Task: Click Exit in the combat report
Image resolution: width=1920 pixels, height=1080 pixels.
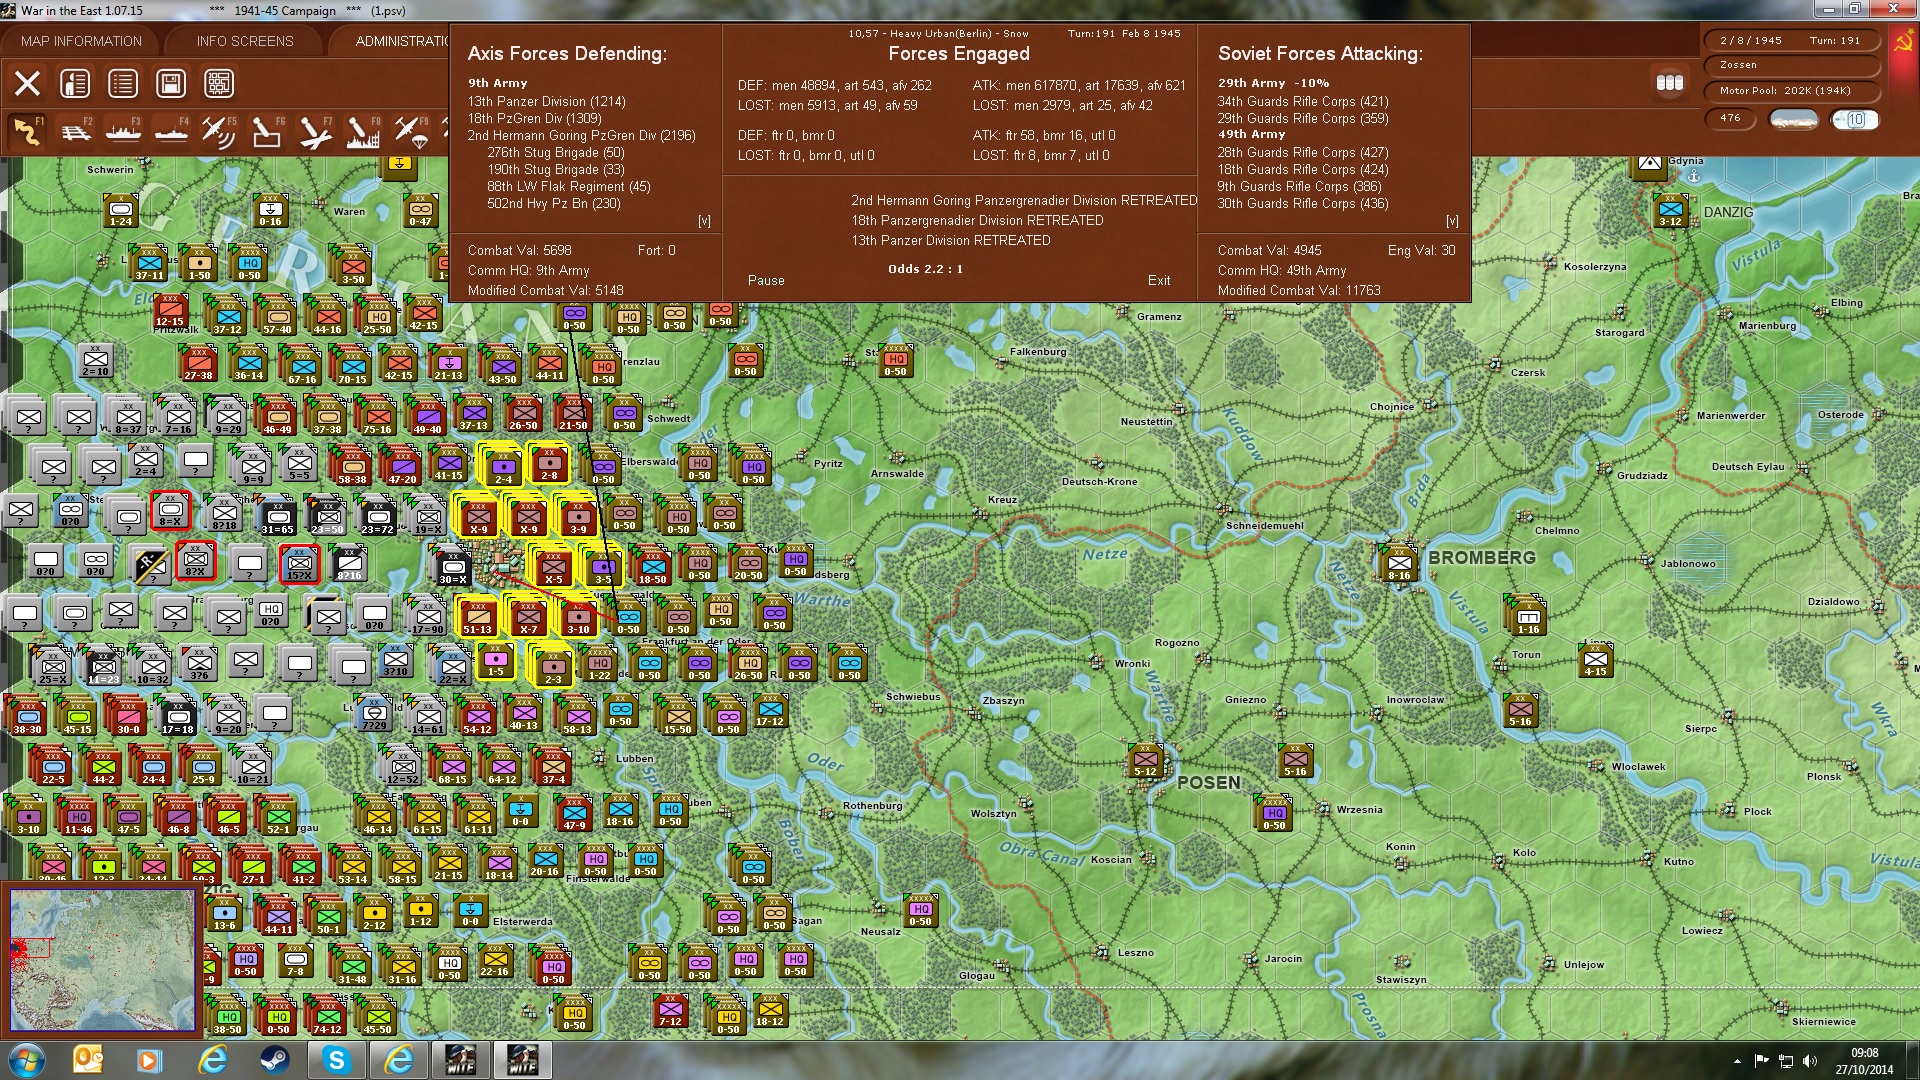Action: 1159,281
